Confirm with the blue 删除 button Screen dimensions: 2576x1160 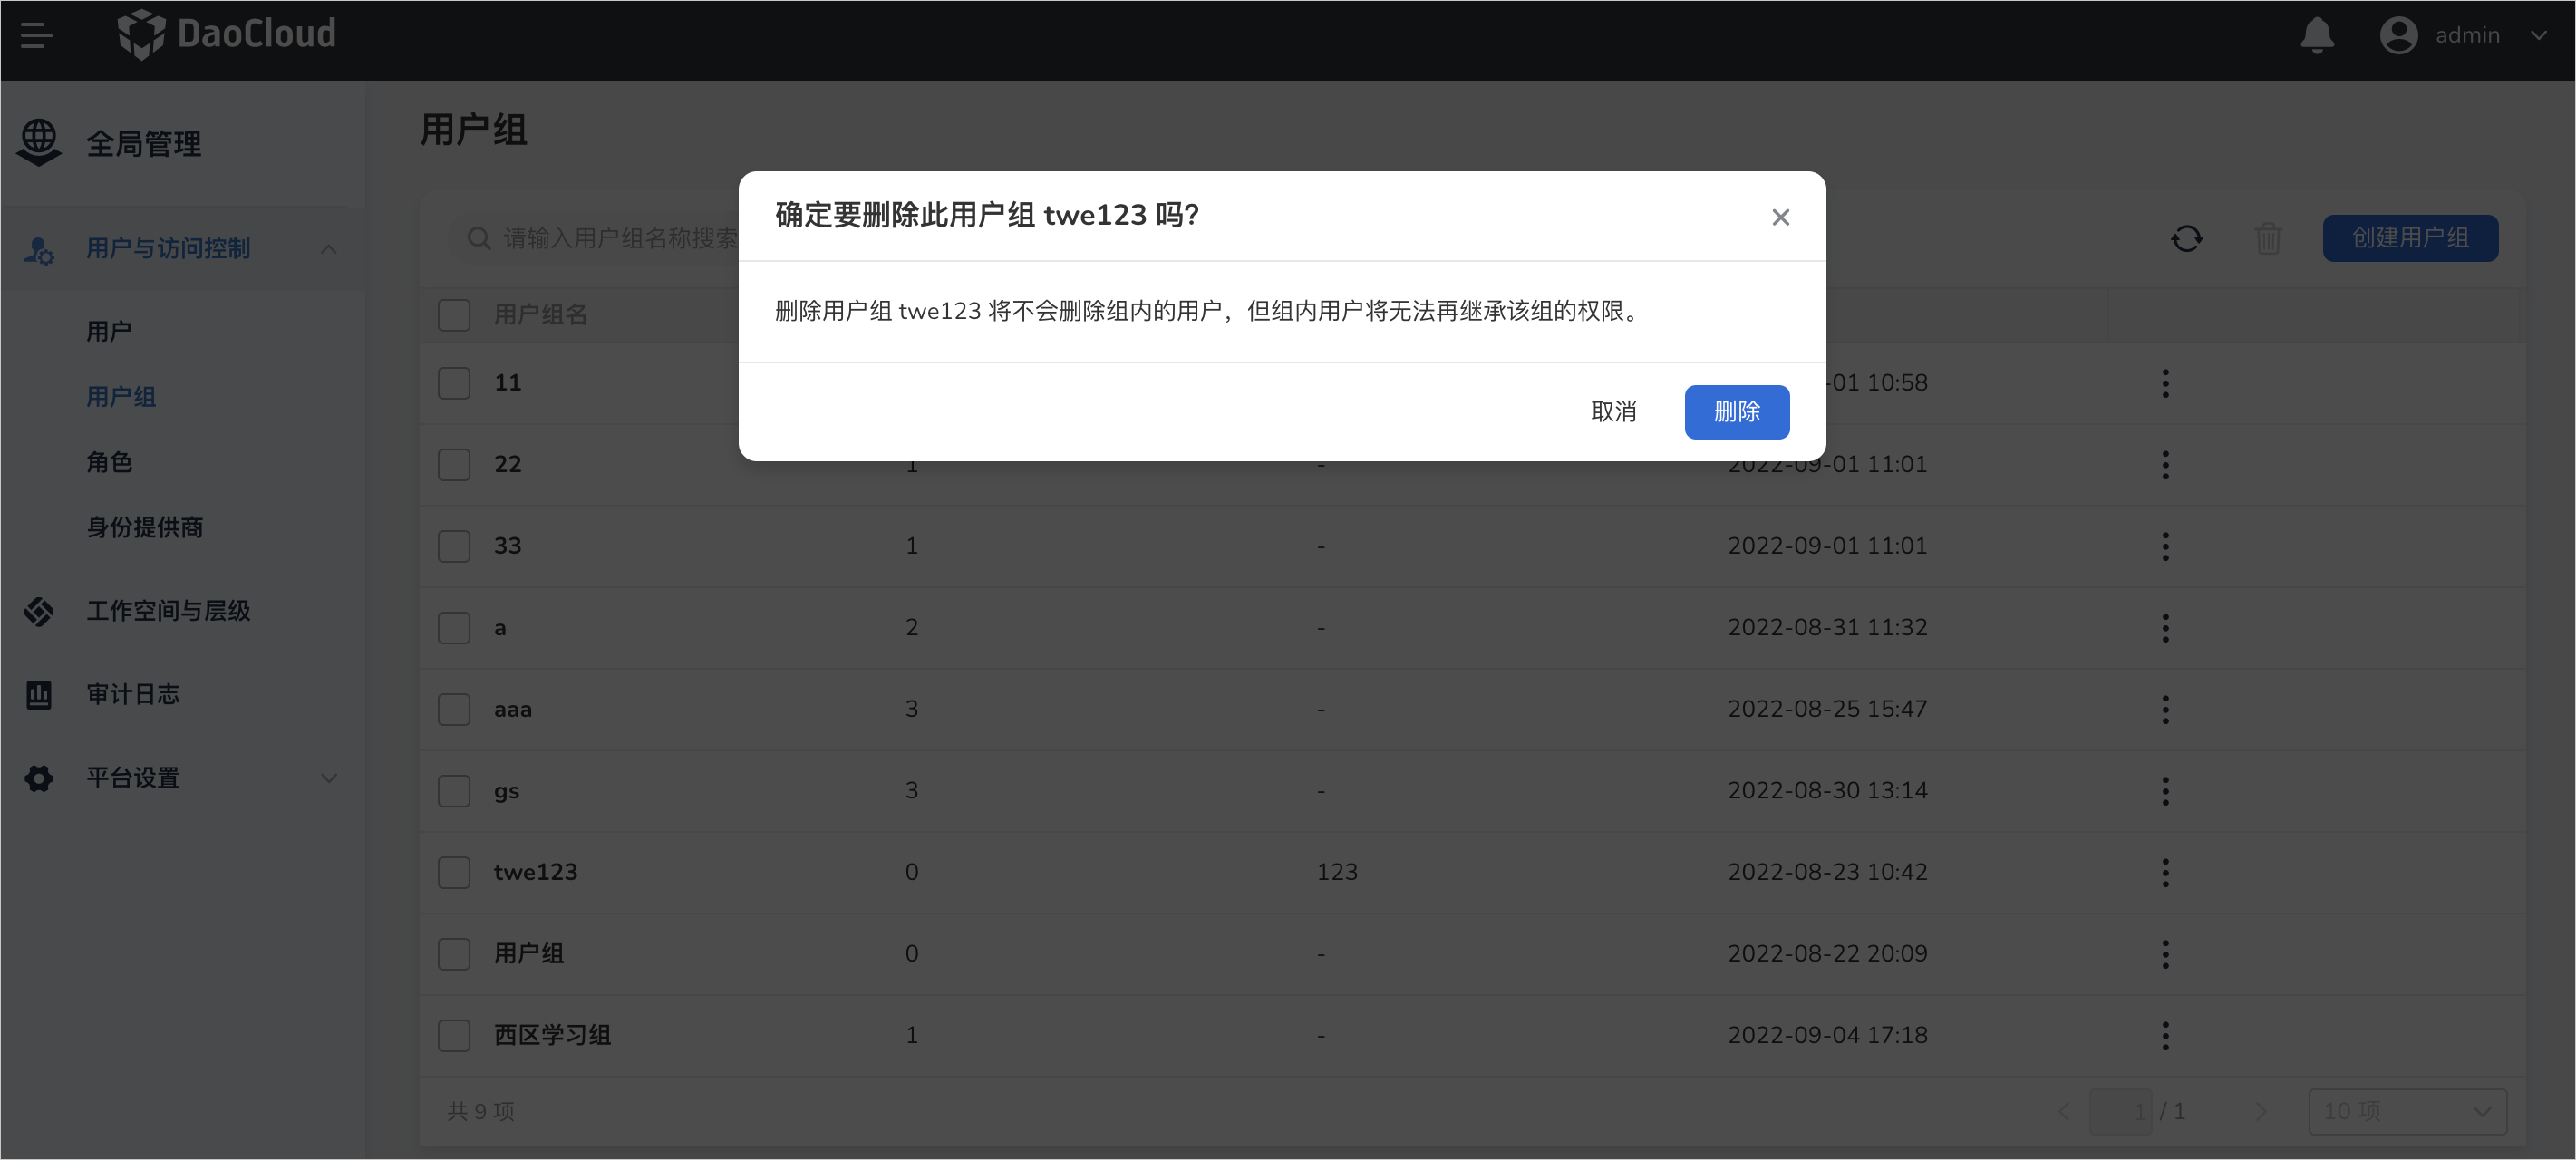(1737, 412)
